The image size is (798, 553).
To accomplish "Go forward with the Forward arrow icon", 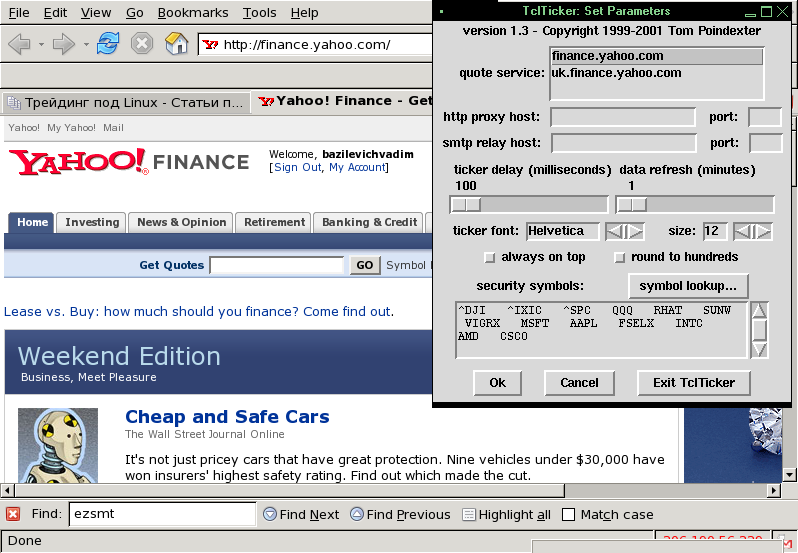I will [64, 44].
